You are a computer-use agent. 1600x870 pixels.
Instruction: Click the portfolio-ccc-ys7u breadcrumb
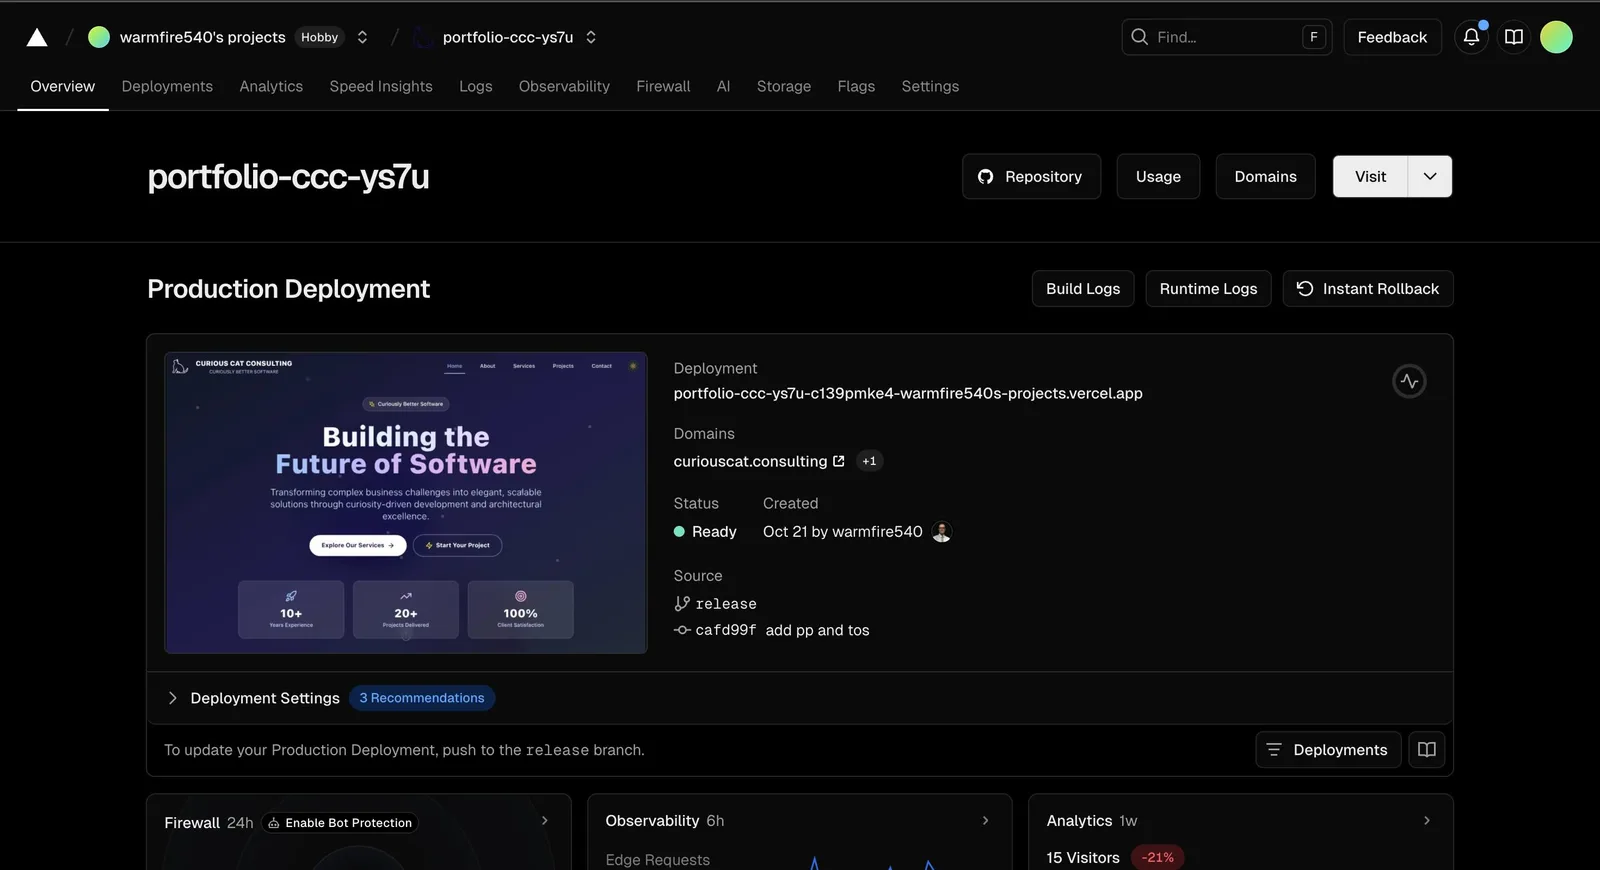pos(508,37)
